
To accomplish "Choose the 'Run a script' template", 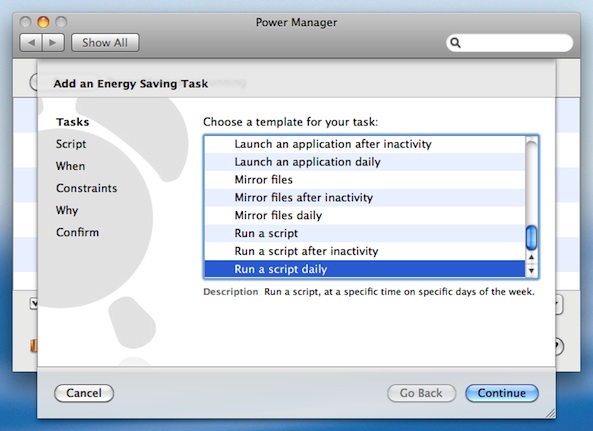I will [365, 233].
